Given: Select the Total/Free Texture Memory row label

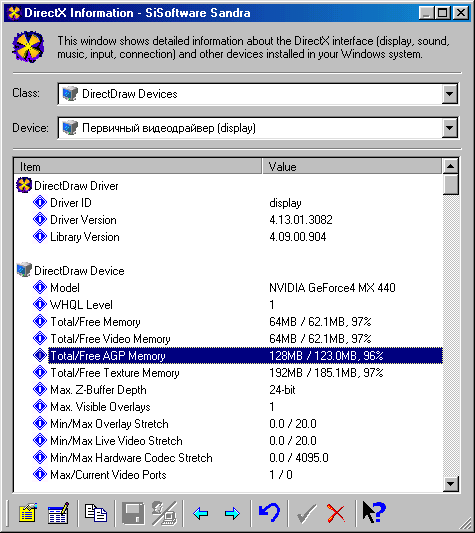Looking at the screenshot, I should 115,373.
